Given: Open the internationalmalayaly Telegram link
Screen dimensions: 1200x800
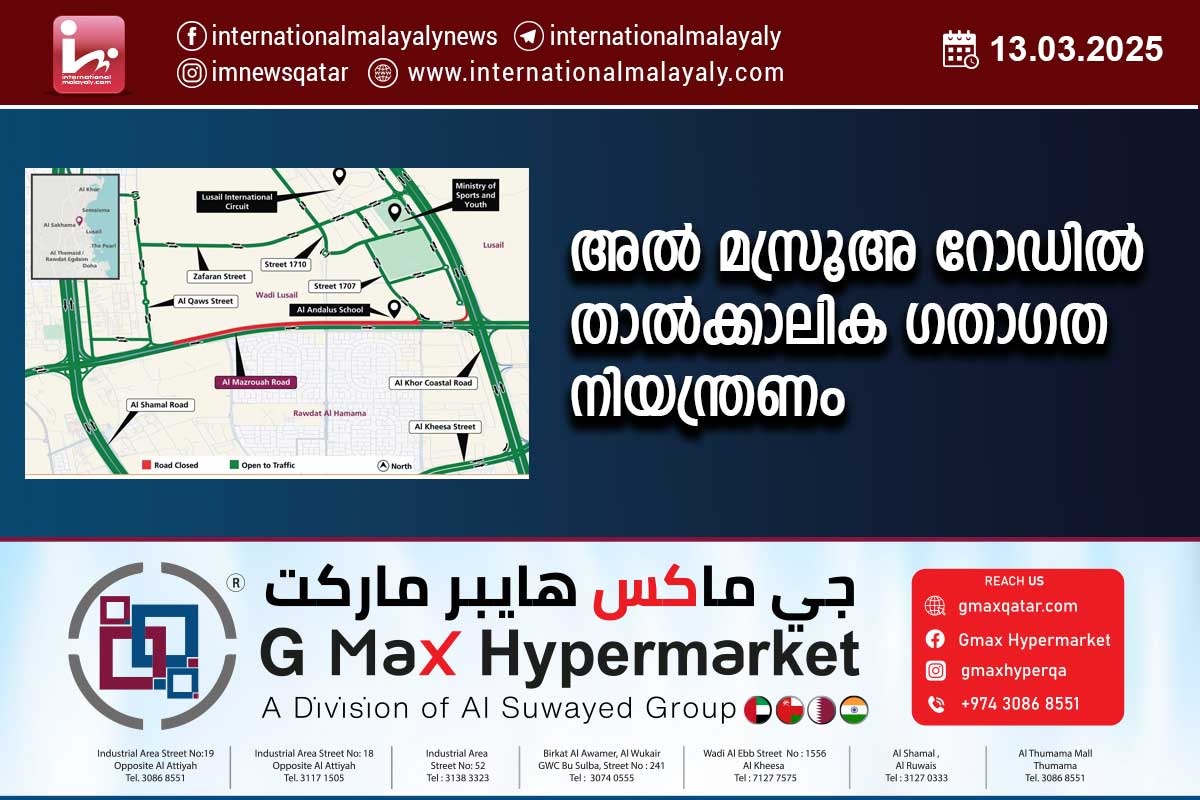Looking at the screenshot, I should (x=665, y=37).
